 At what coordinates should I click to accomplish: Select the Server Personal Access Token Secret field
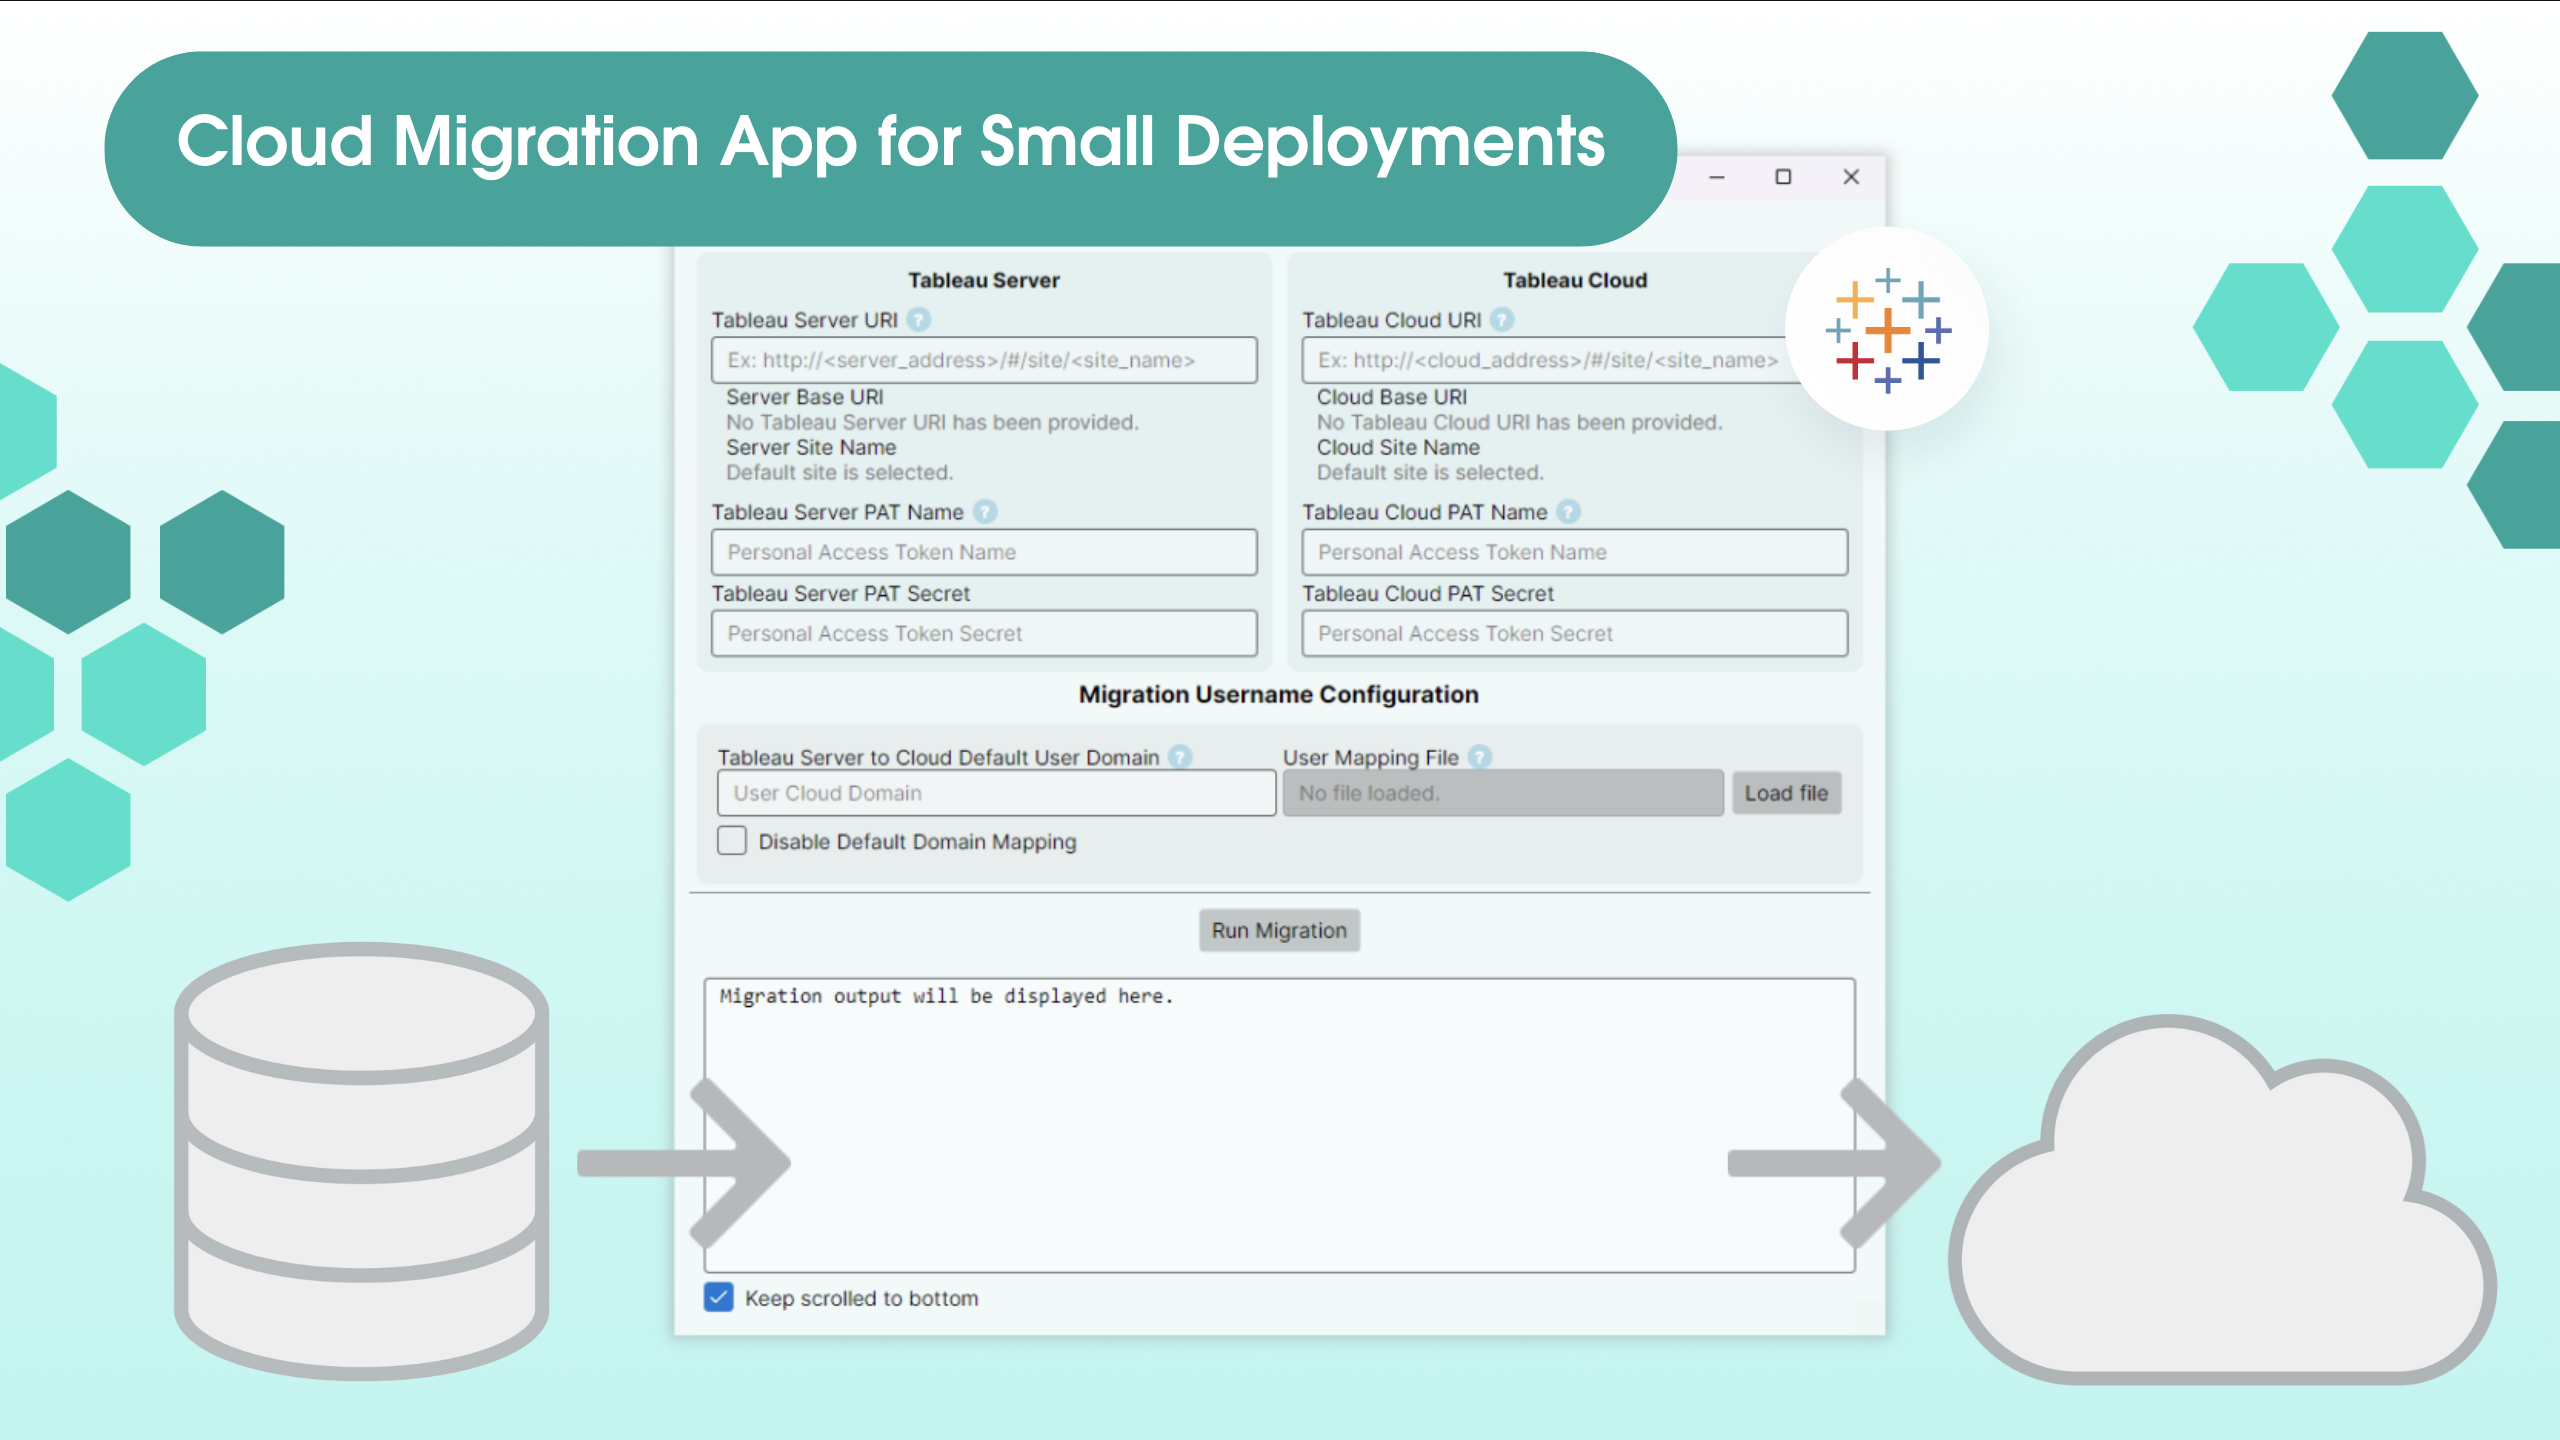[984, 633]
